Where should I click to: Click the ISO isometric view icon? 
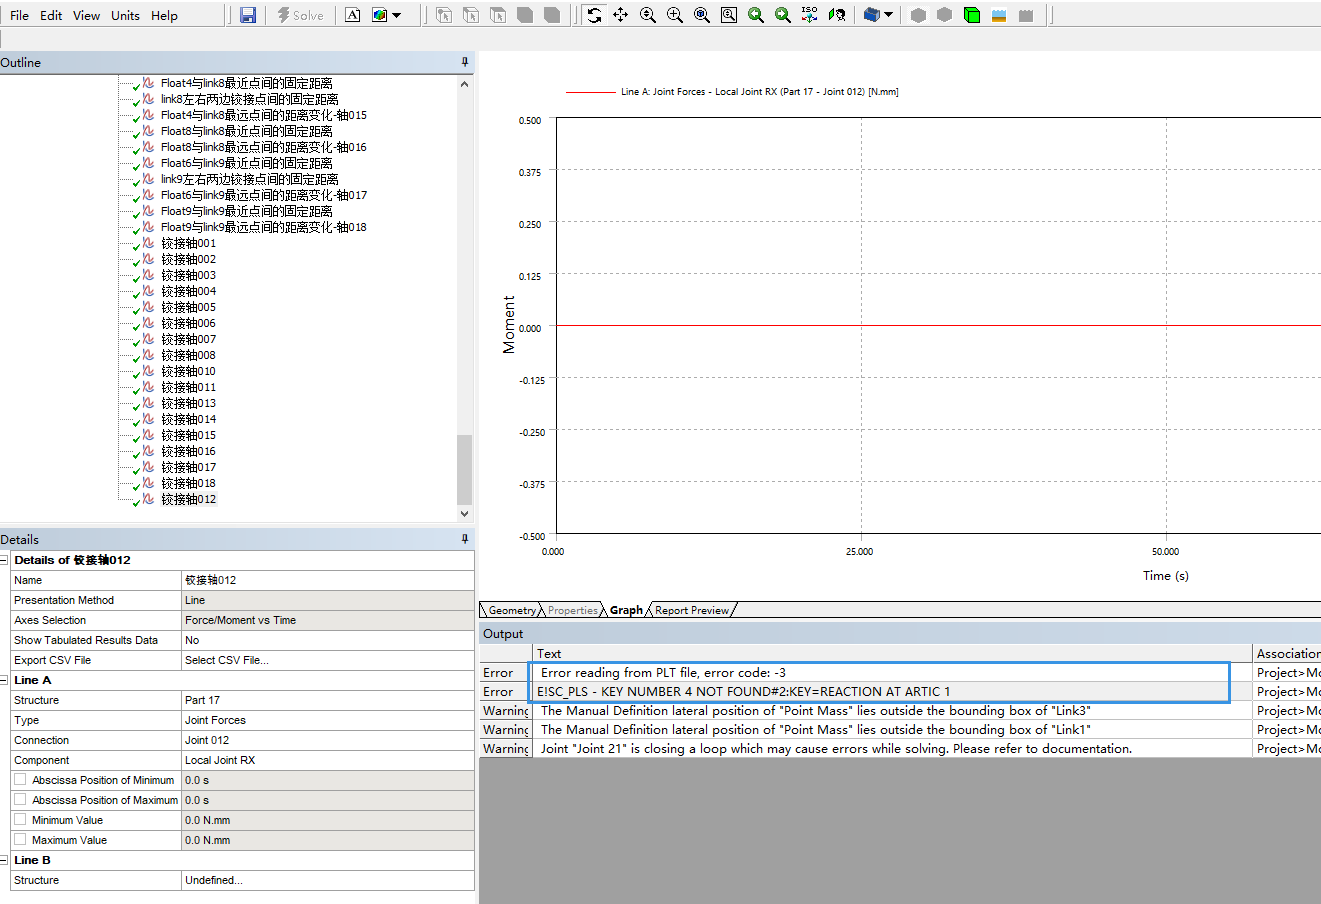(809, 15)
